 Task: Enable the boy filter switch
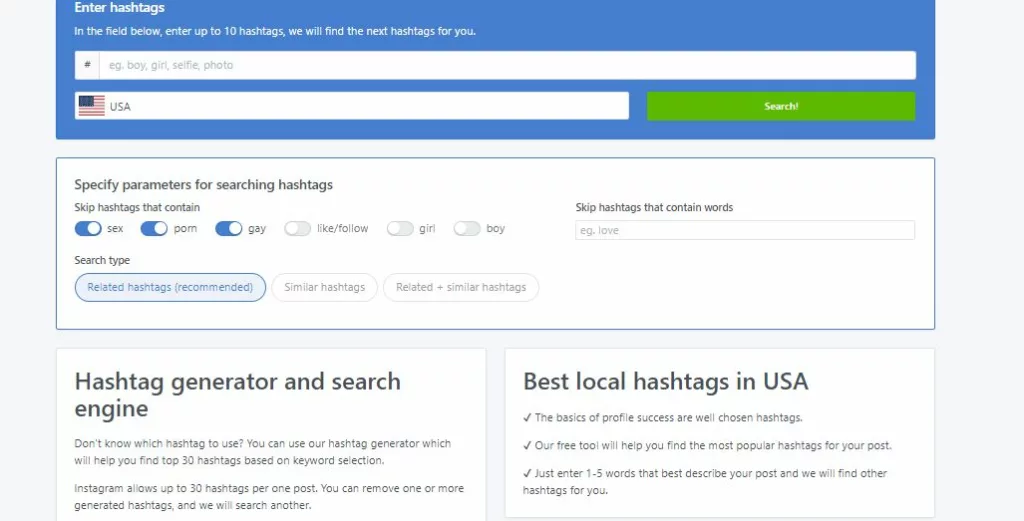tap(467, 229)
